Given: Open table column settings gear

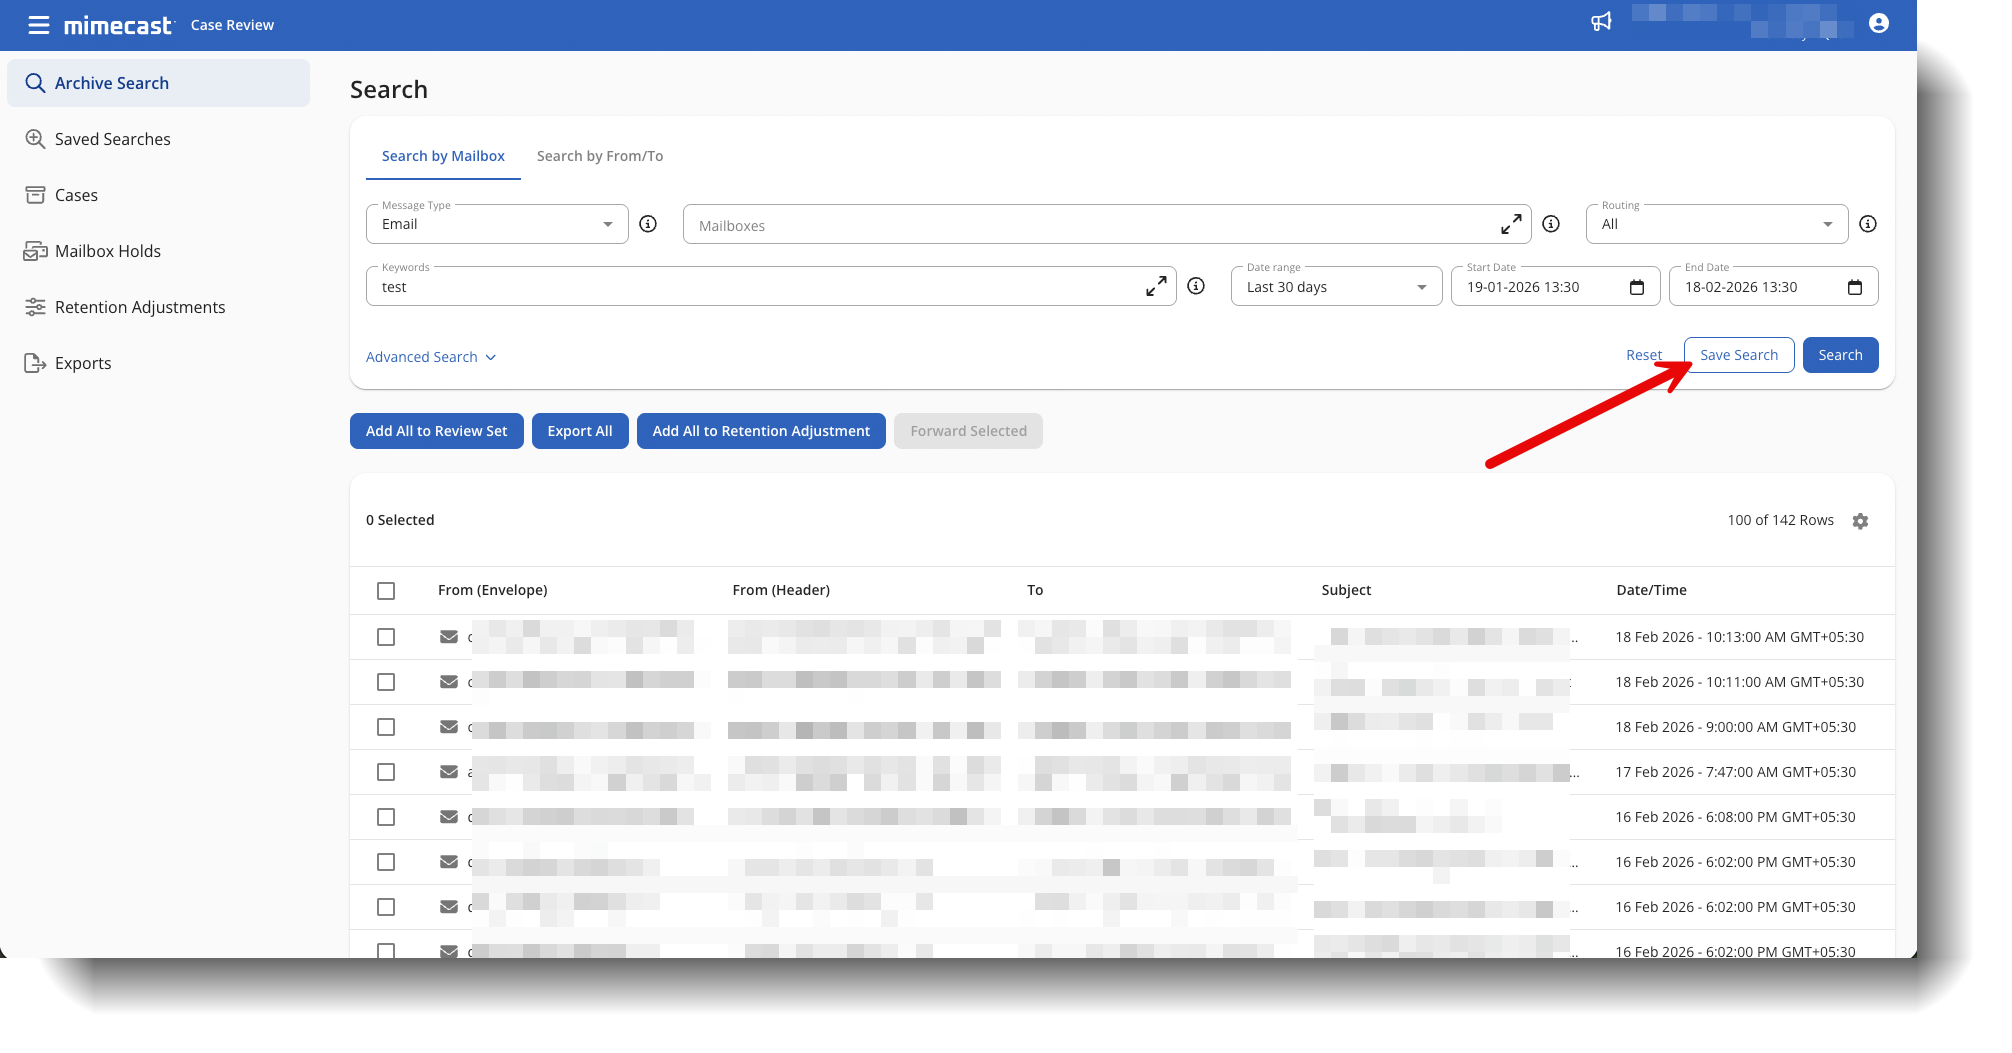Looking at the screenshot, I should (x=1860, y=521).
